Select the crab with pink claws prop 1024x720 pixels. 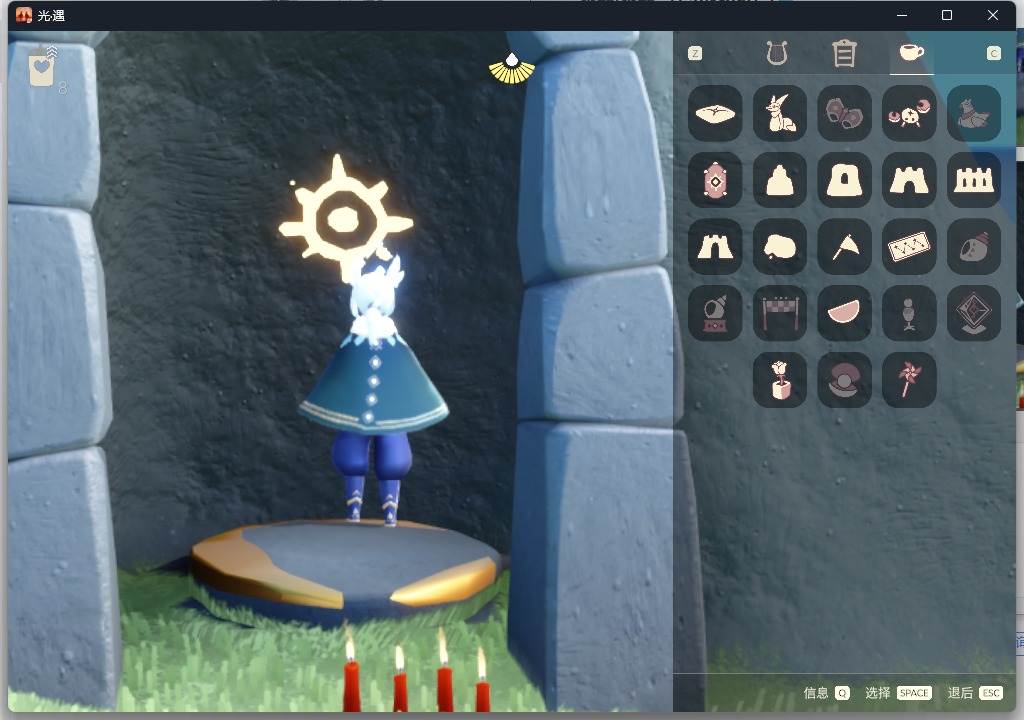[909, 113]
